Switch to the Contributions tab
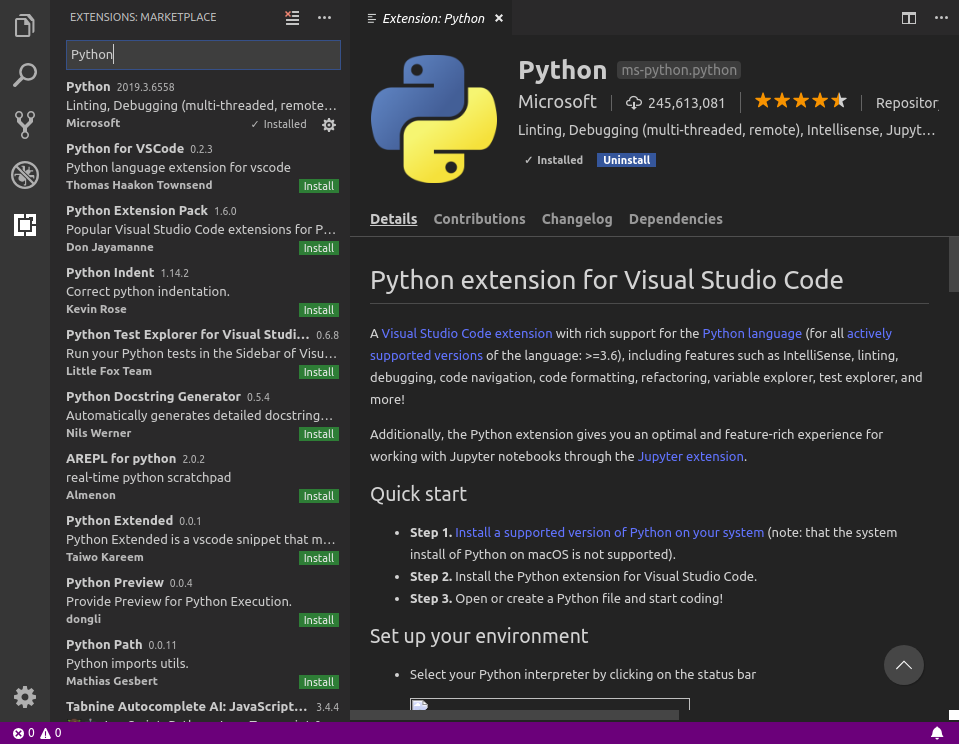 tap(479, 219)
